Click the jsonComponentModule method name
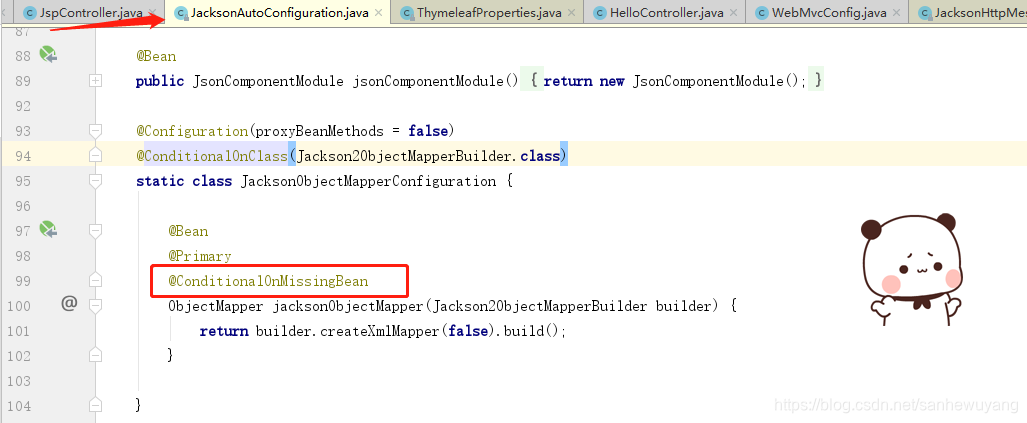This screenshot has height=423, width=1027. pos(428,81)
